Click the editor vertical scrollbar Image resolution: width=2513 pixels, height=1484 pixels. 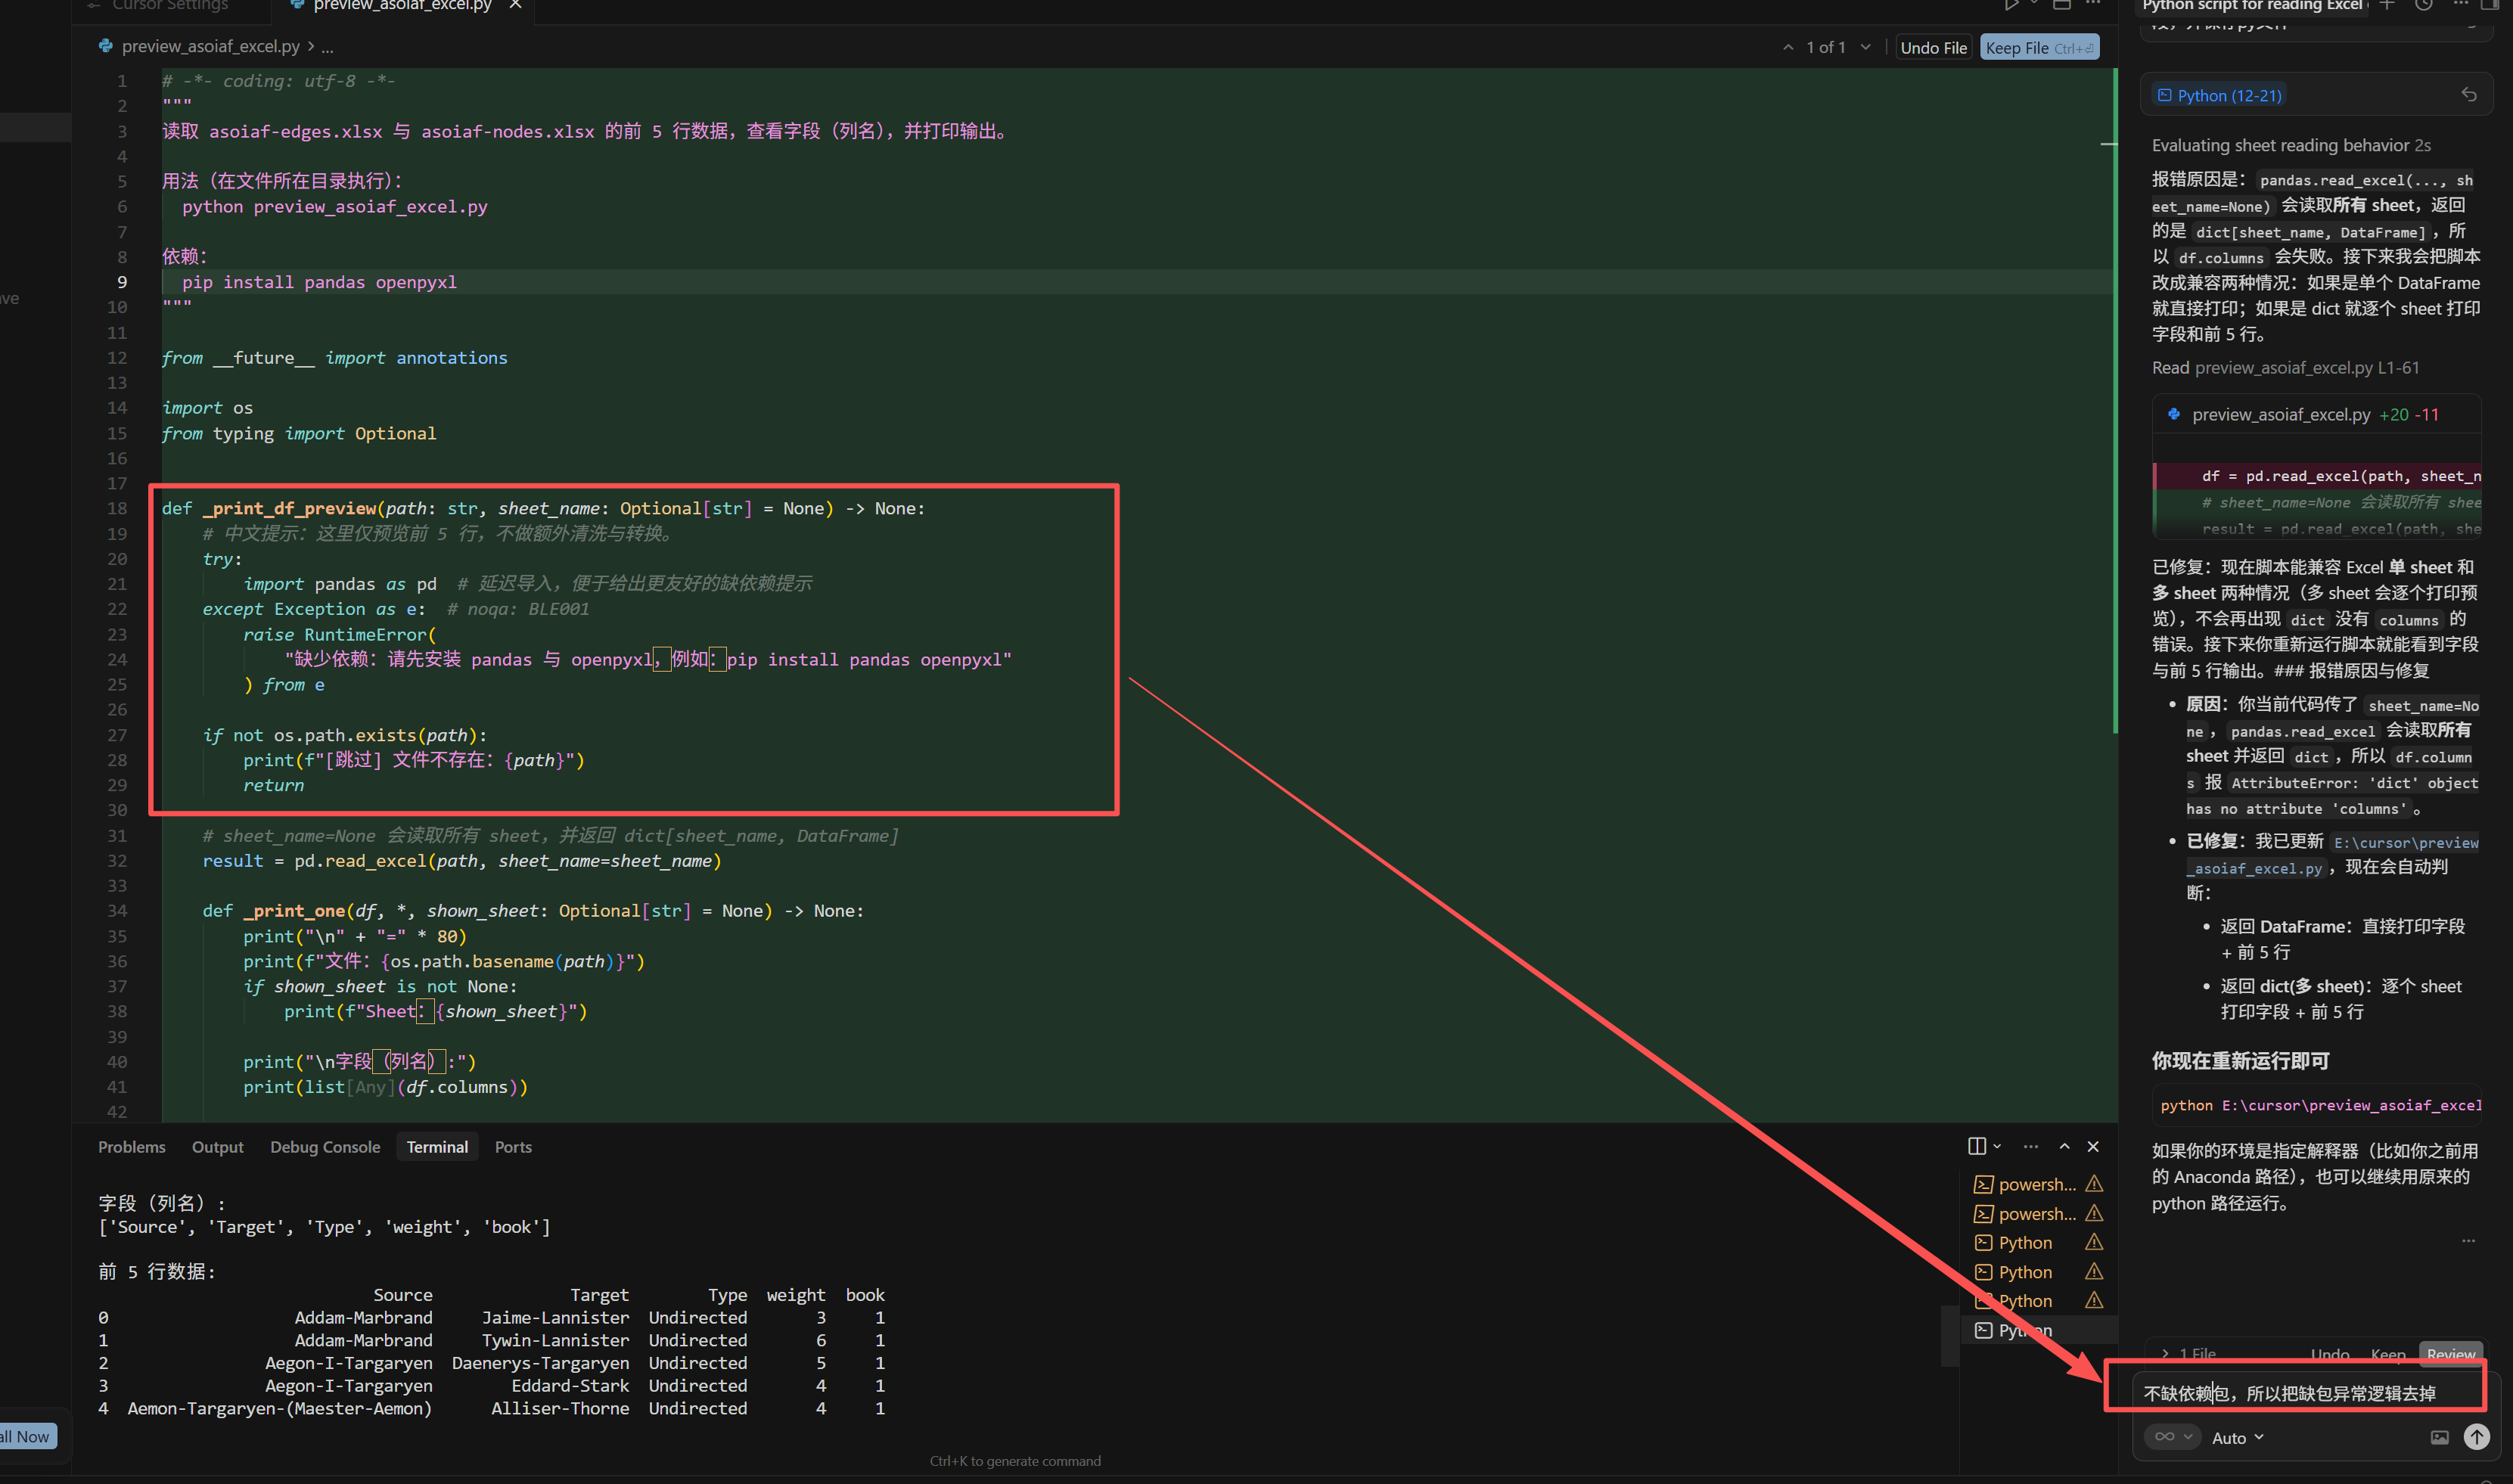coord(2114,400)
